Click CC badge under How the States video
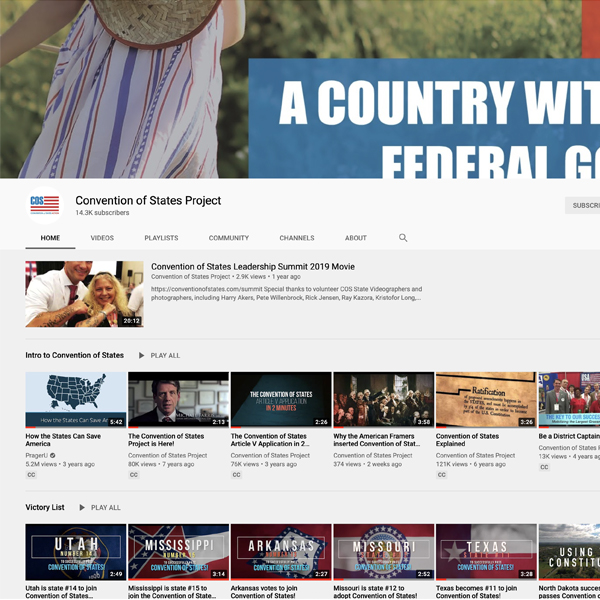This screenshot has height=600, width=600. [31, 475]
